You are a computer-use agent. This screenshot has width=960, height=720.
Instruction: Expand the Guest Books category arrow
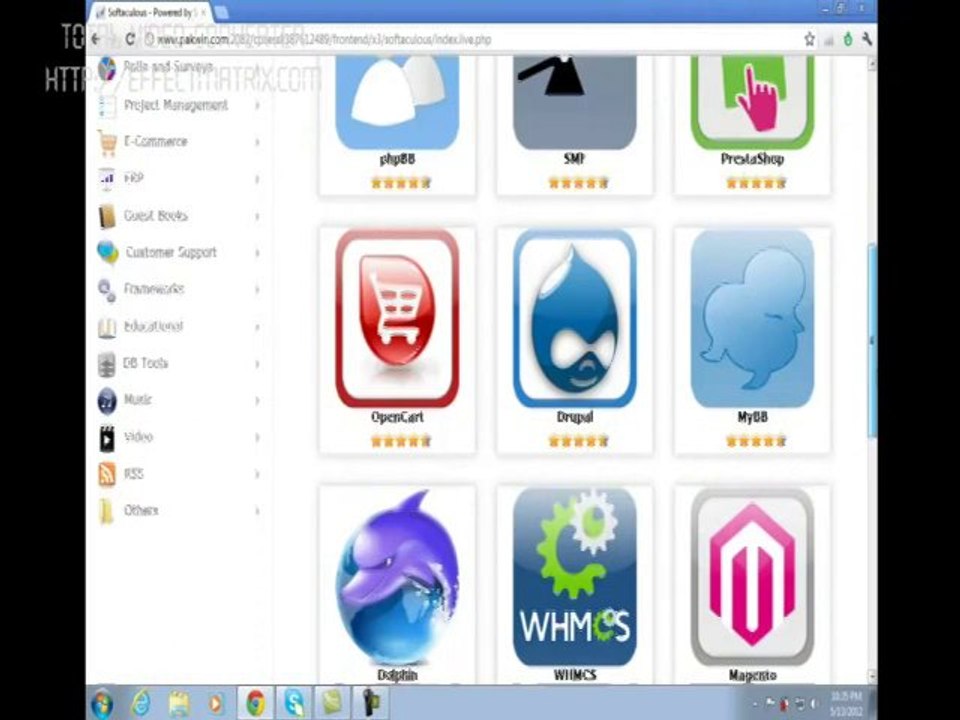pos(257,216)
